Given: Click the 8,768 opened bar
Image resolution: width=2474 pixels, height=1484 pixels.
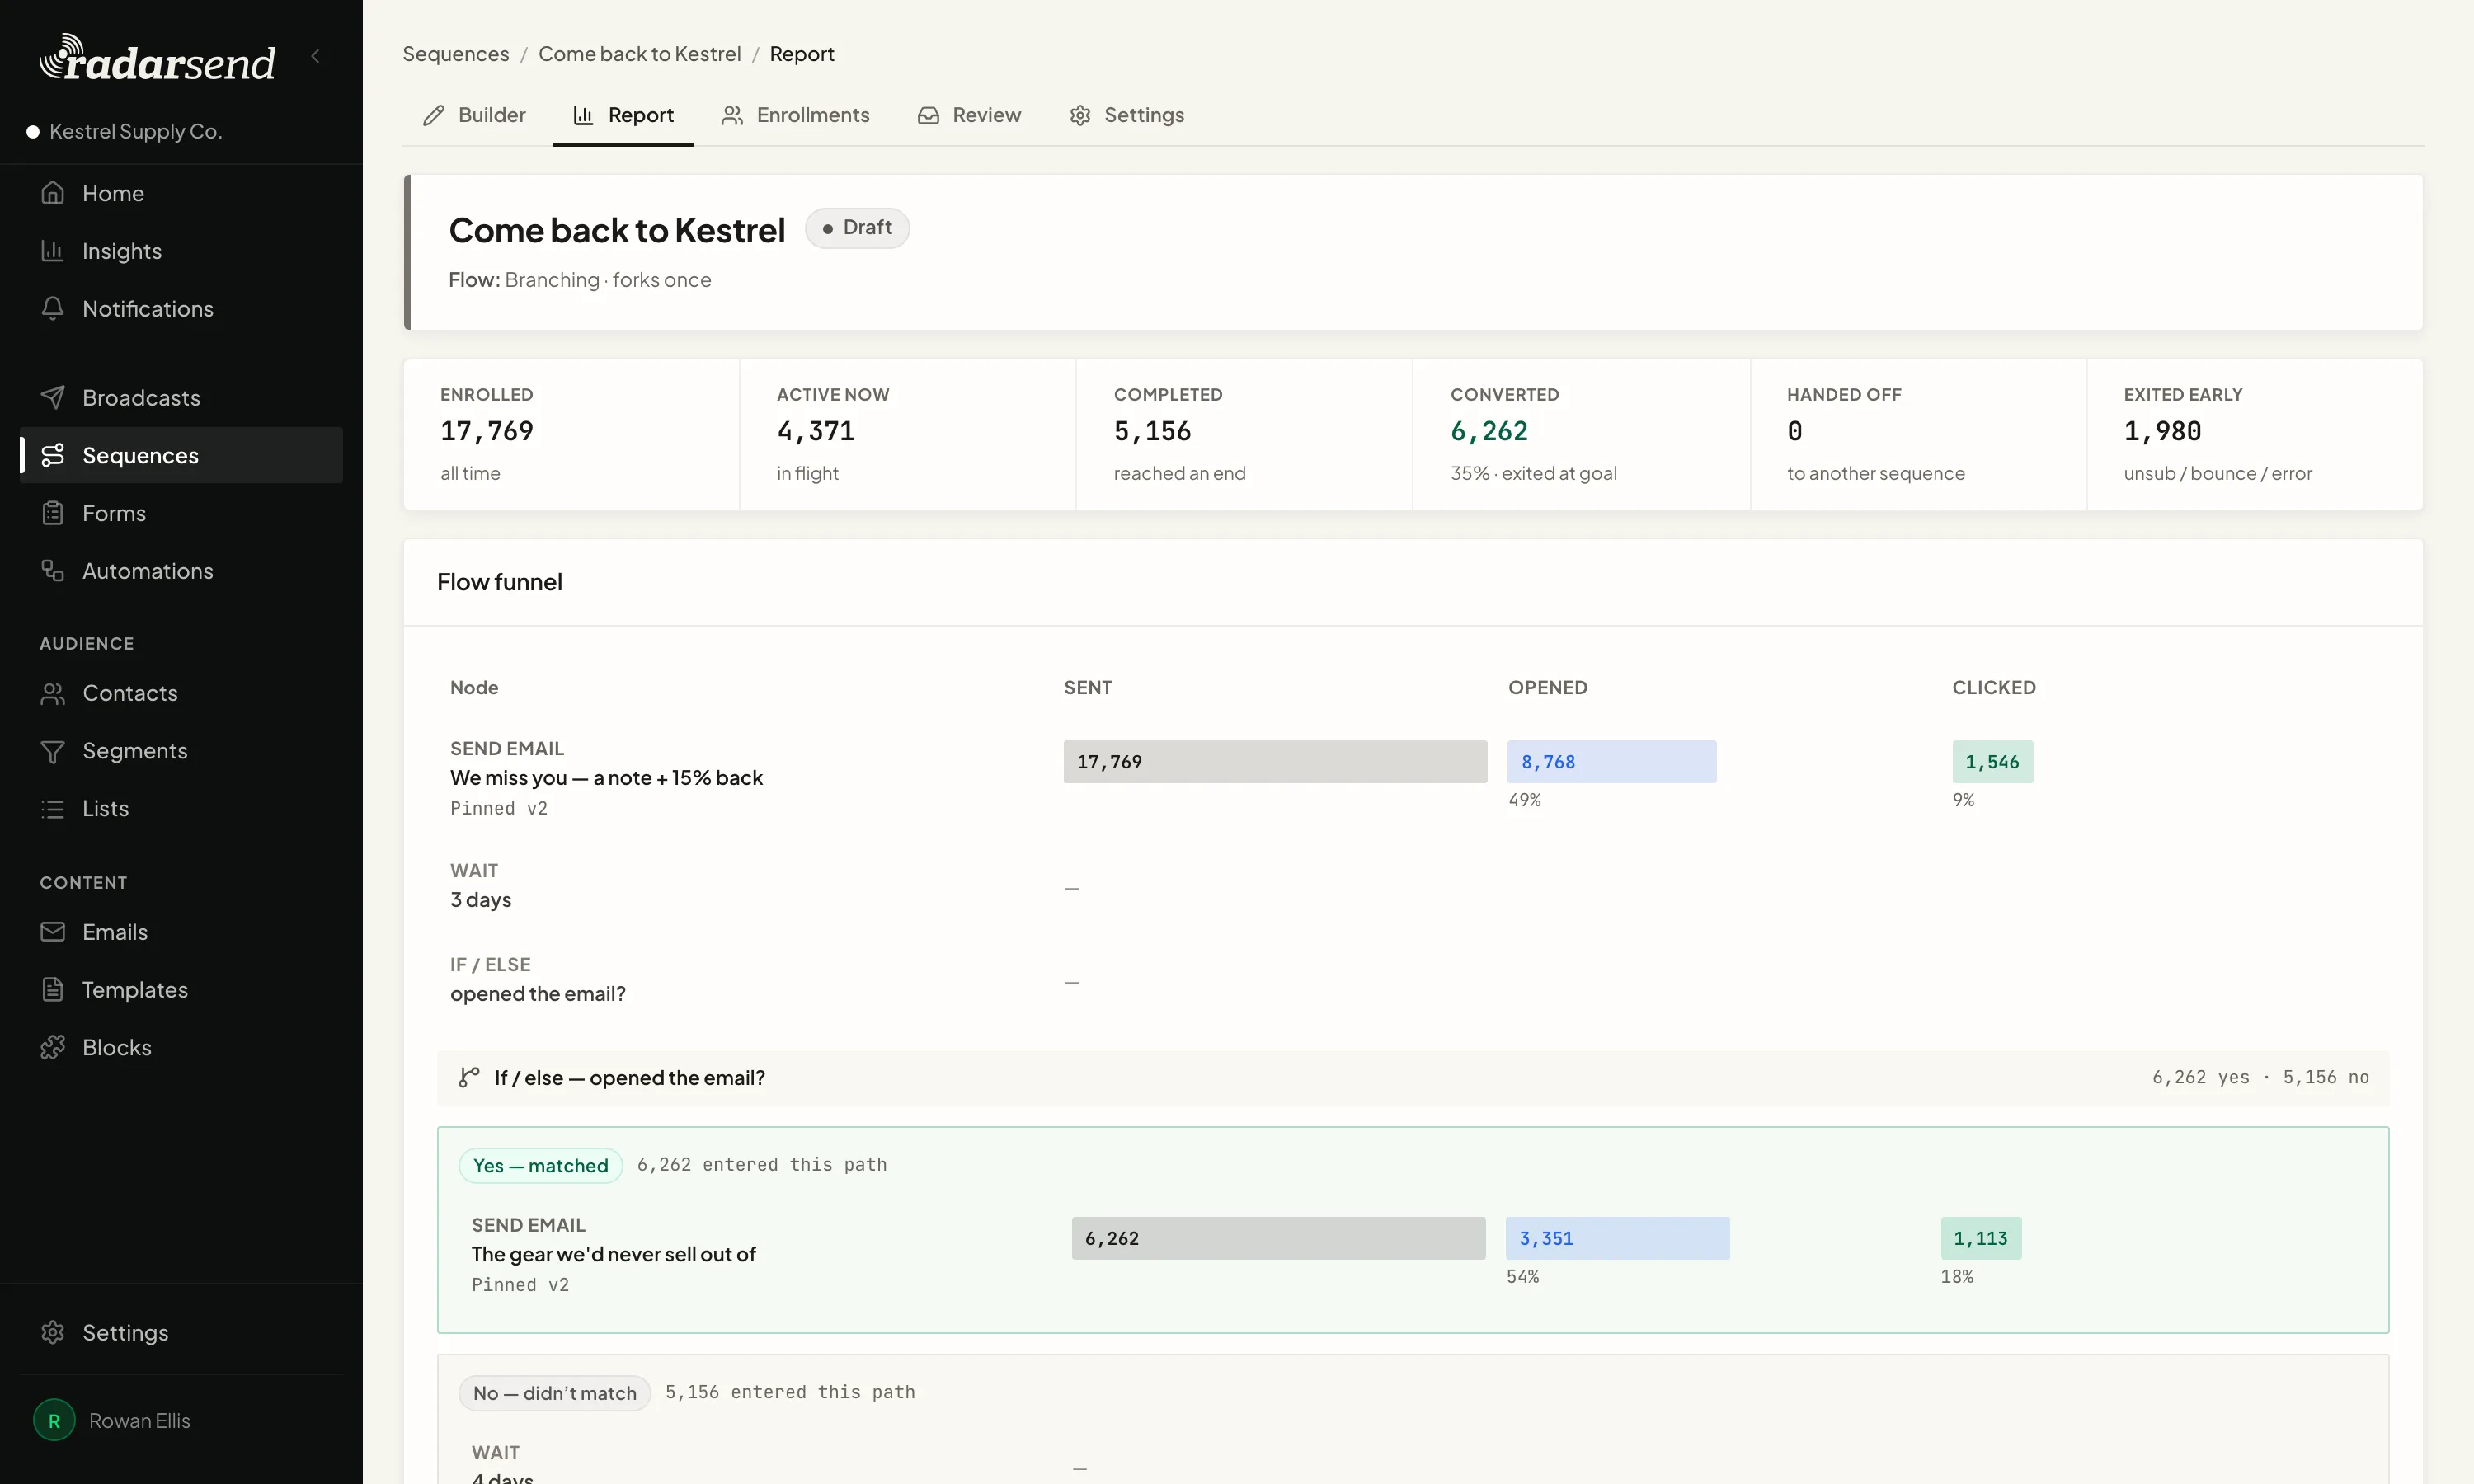Looking at the screenshot, I should [1612, 762].
